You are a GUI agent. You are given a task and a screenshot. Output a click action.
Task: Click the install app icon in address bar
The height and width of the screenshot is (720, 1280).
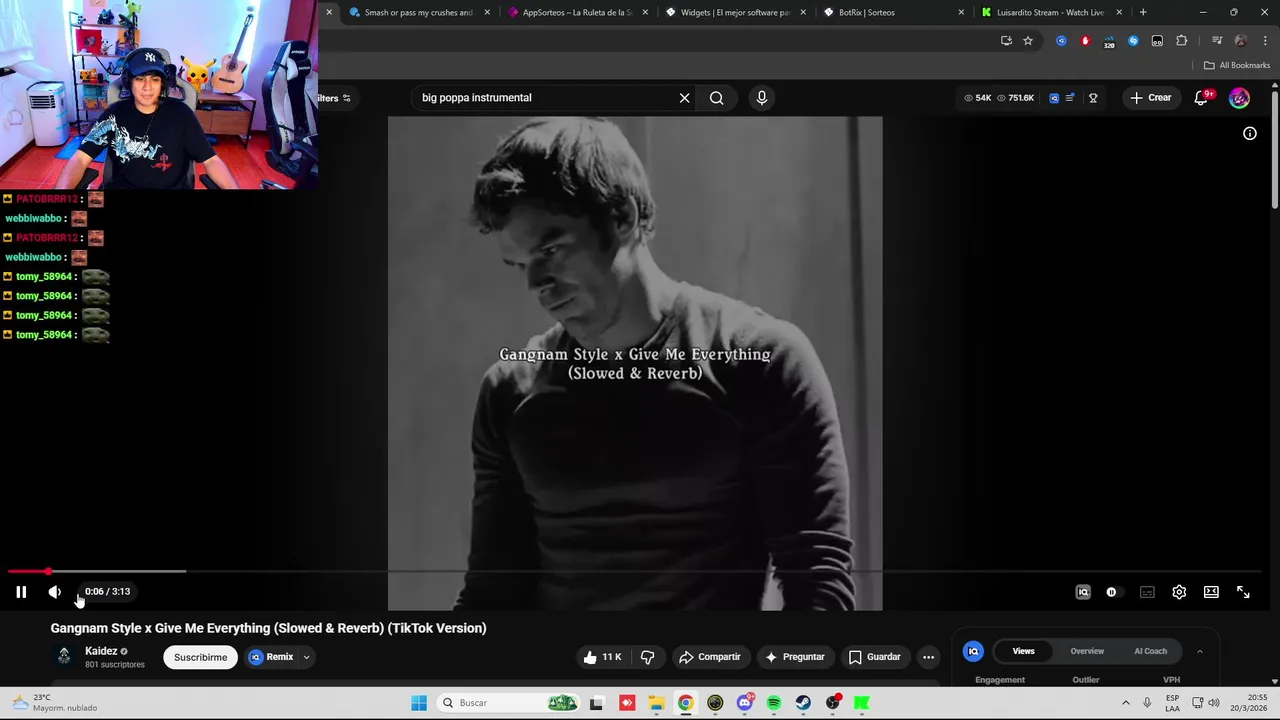click(1006, 41)
